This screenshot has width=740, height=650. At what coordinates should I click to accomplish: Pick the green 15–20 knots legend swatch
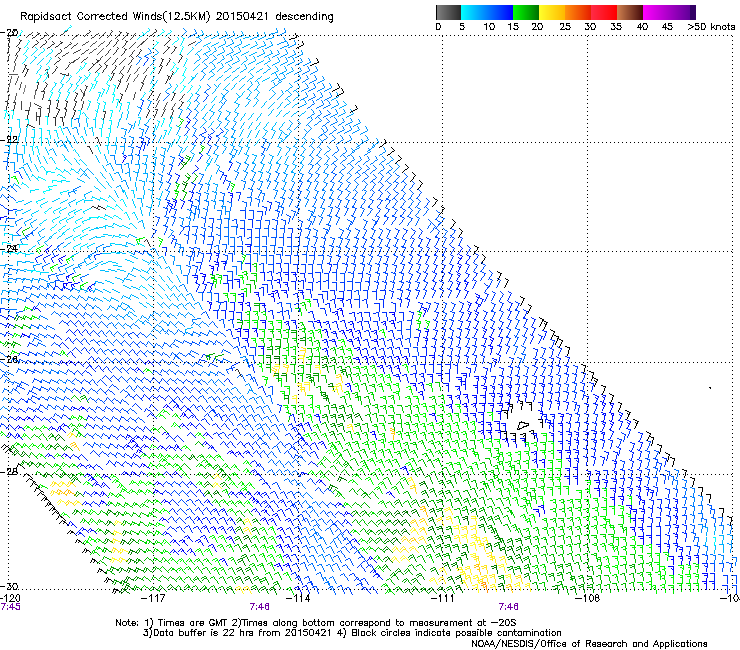(x=526, y=12)
